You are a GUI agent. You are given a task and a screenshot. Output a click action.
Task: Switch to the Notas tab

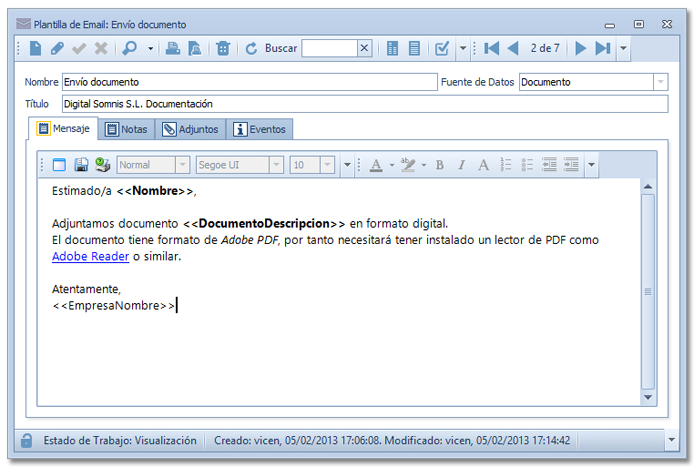(x=126, y=129)
